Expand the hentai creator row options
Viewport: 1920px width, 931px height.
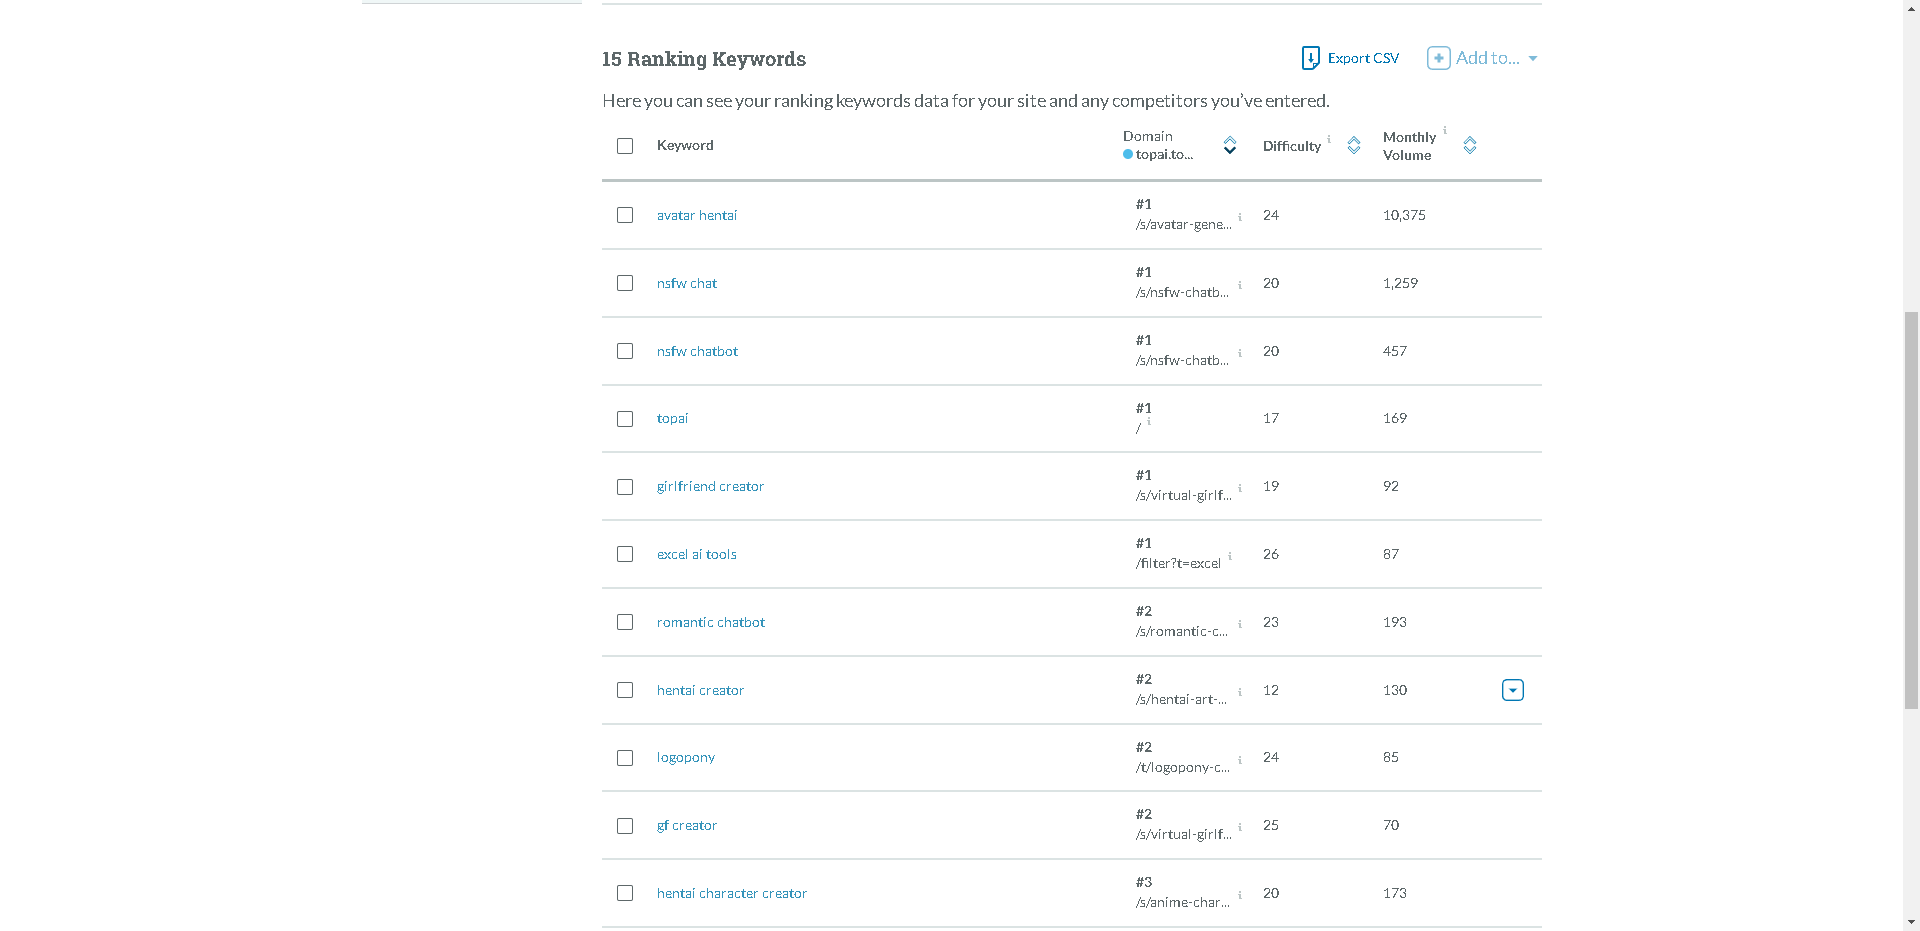[x=1513, y=690]
